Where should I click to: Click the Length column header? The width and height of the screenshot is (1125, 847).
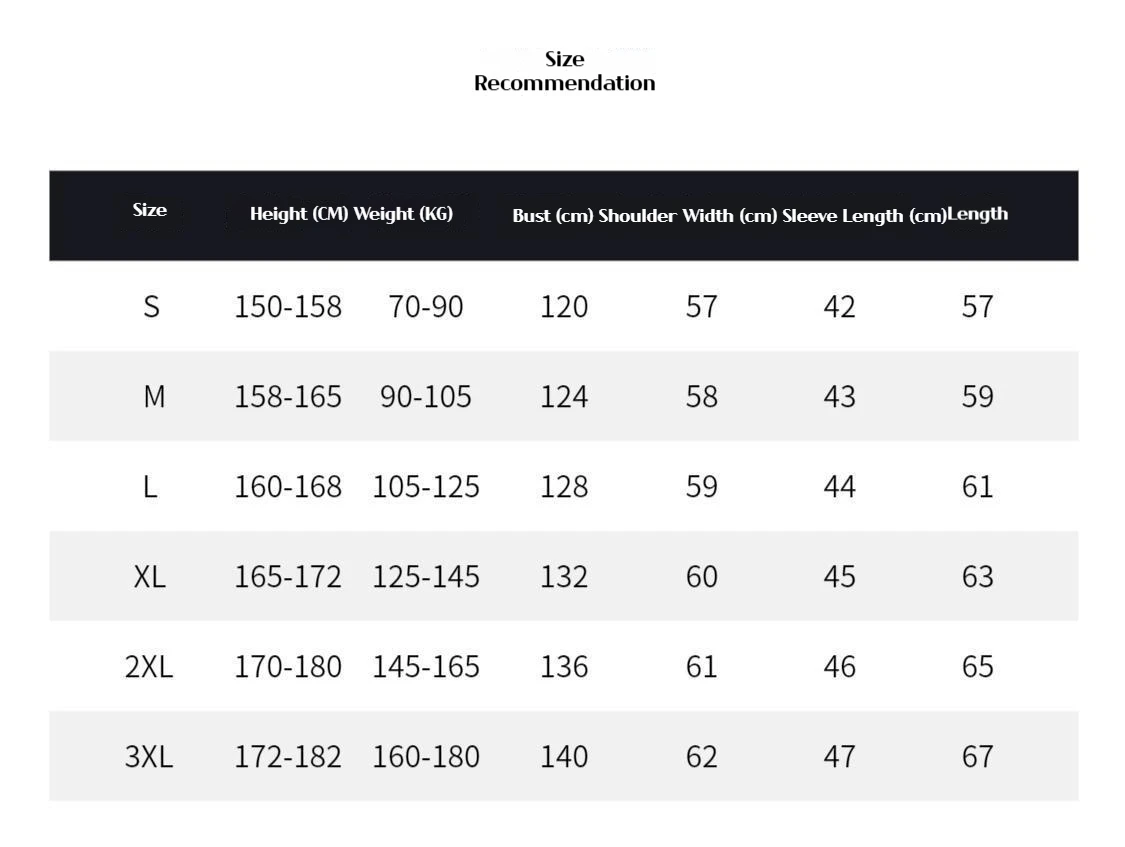coord(977,214)
